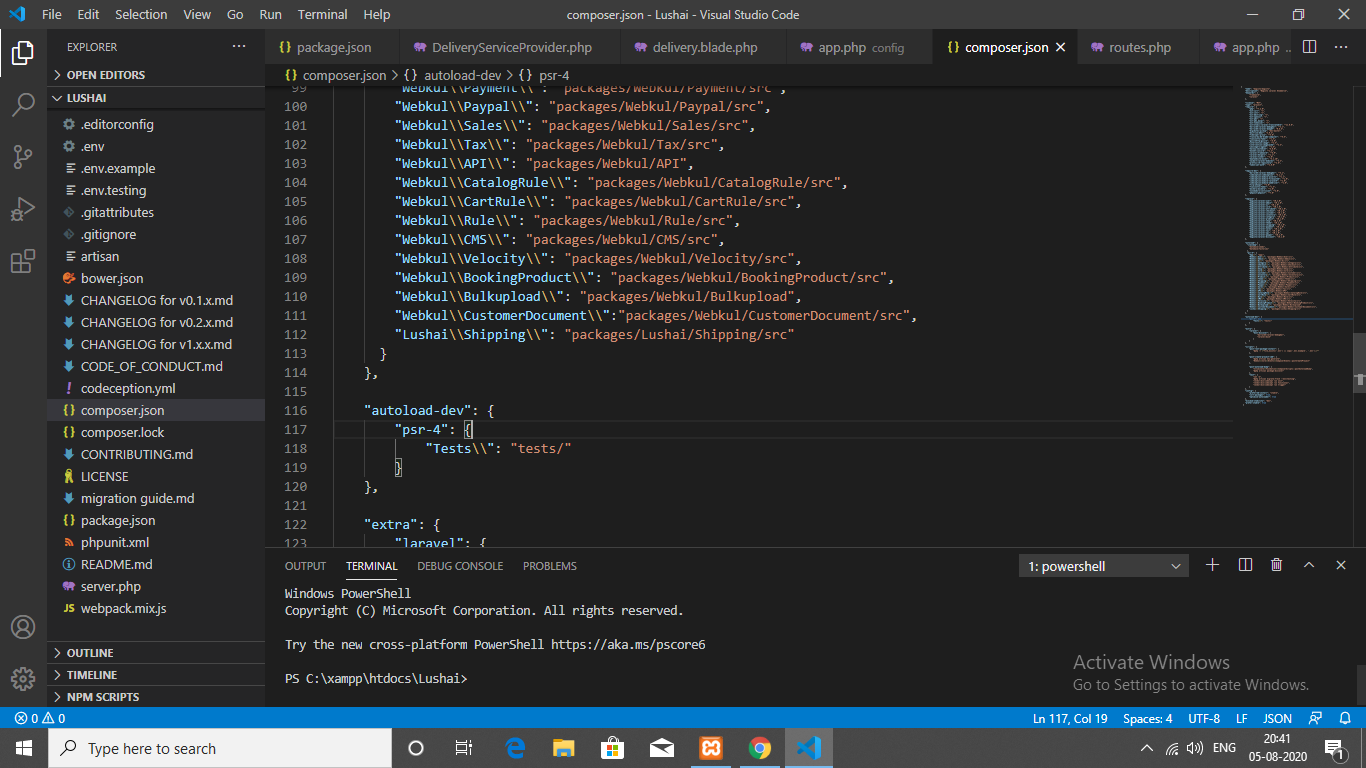Image resolution: width=1366 pixels, height=768 pixels.
Task: Open the Source Control view
Action: click(23, 157)
